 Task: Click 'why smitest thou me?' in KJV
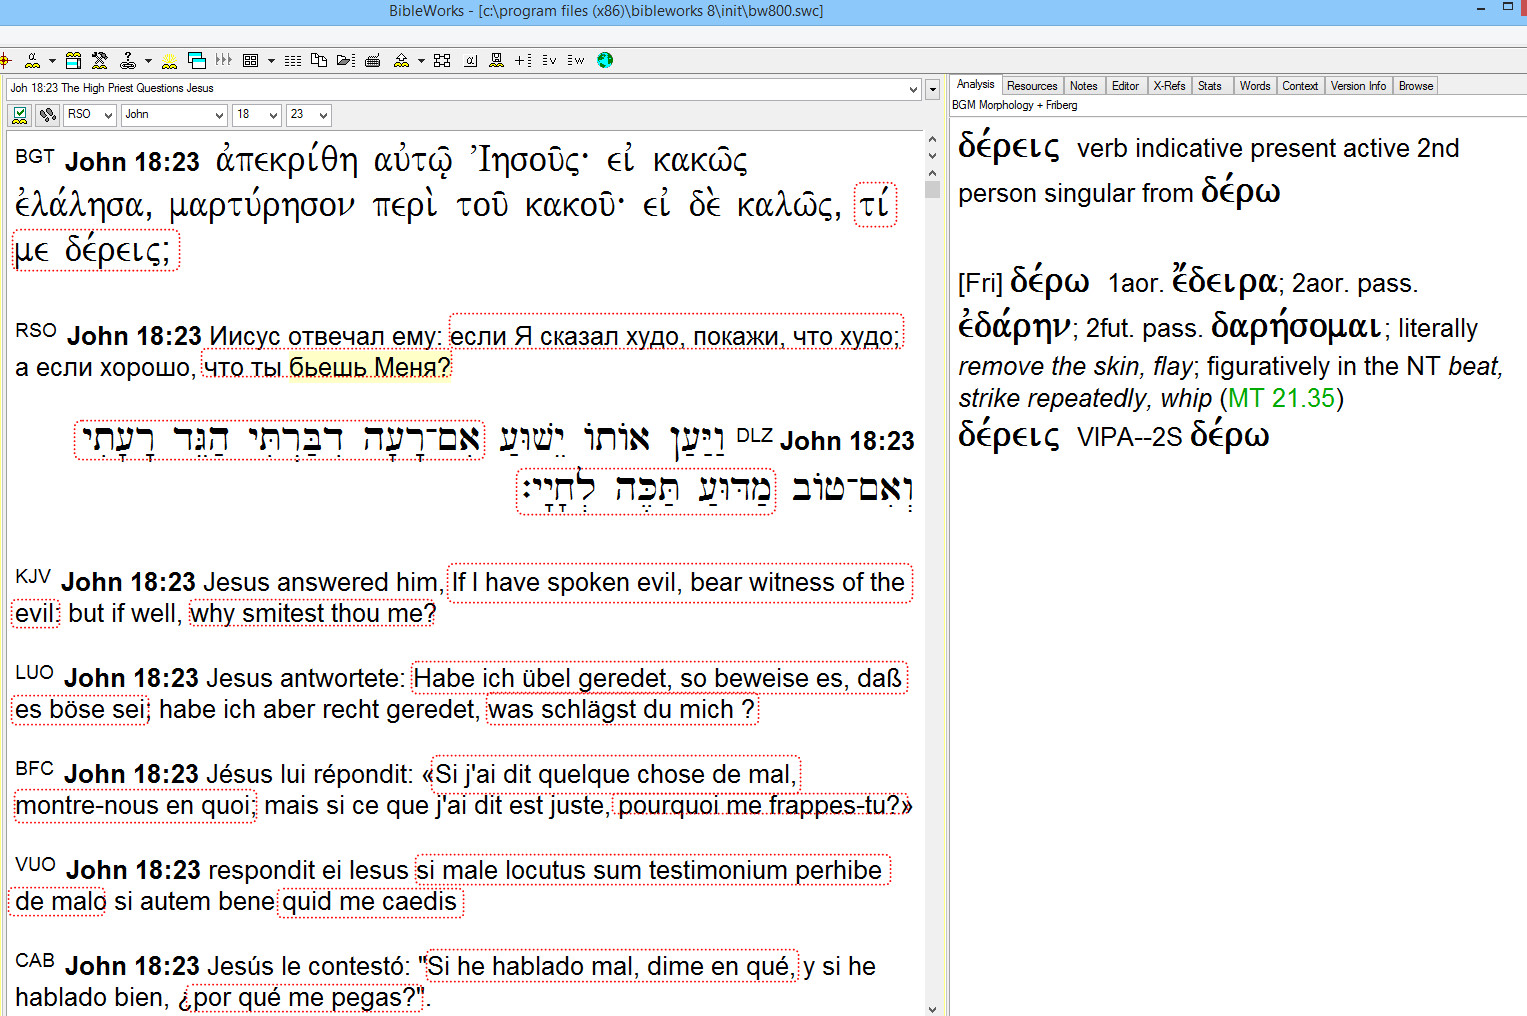(x=313, y=613)
